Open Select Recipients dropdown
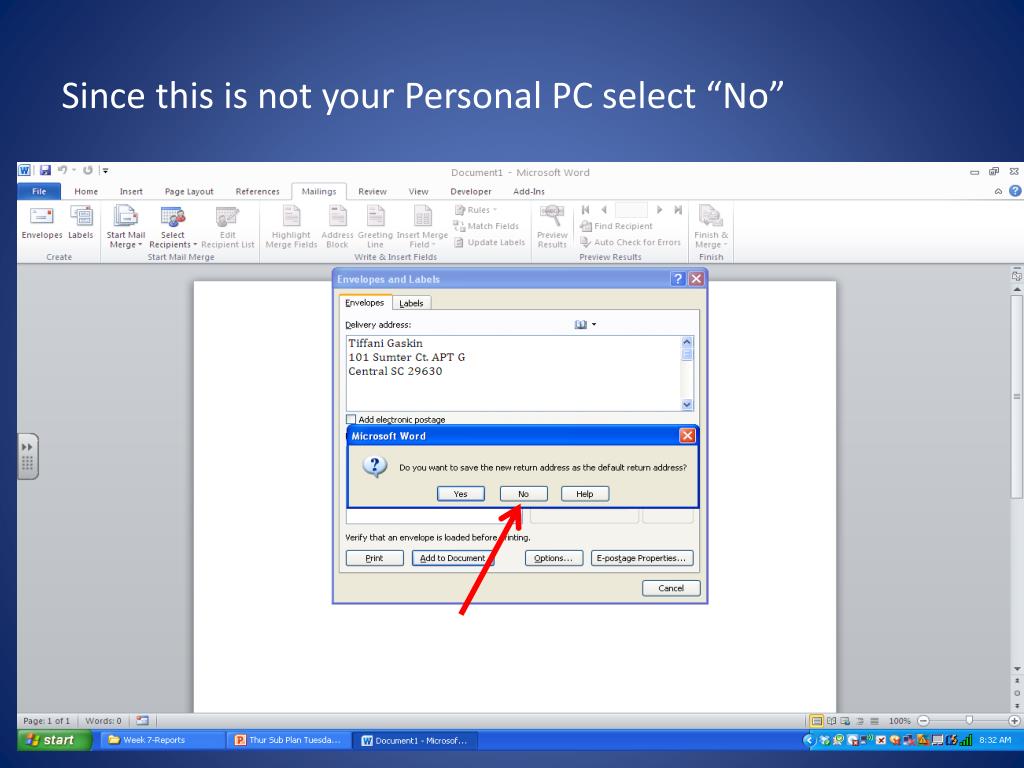Image resolution: width=1024 pixels, height=768 pixels. coord(172,227)
